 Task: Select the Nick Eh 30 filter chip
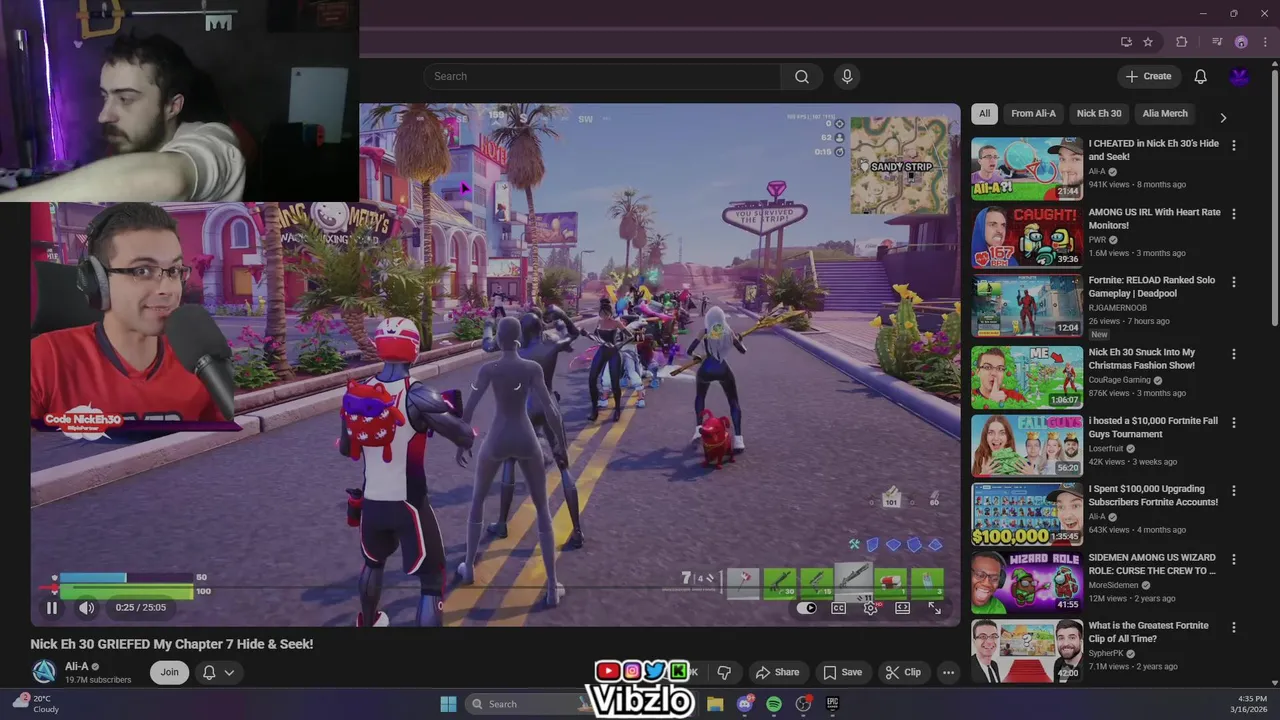point(1099,113)
